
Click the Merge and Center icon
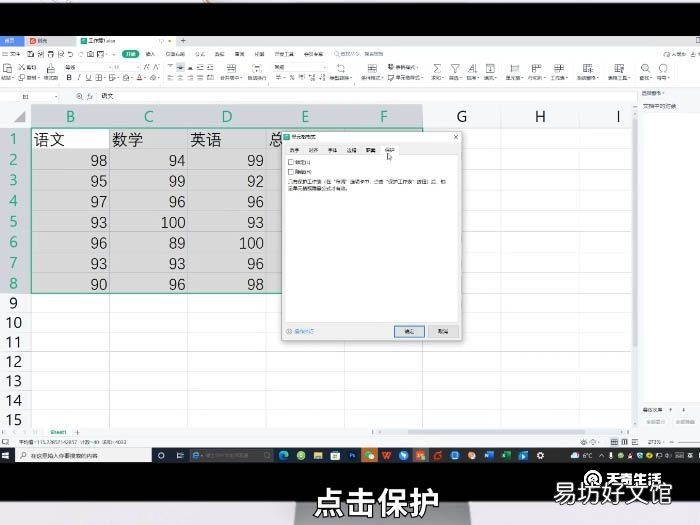[231, 68]
